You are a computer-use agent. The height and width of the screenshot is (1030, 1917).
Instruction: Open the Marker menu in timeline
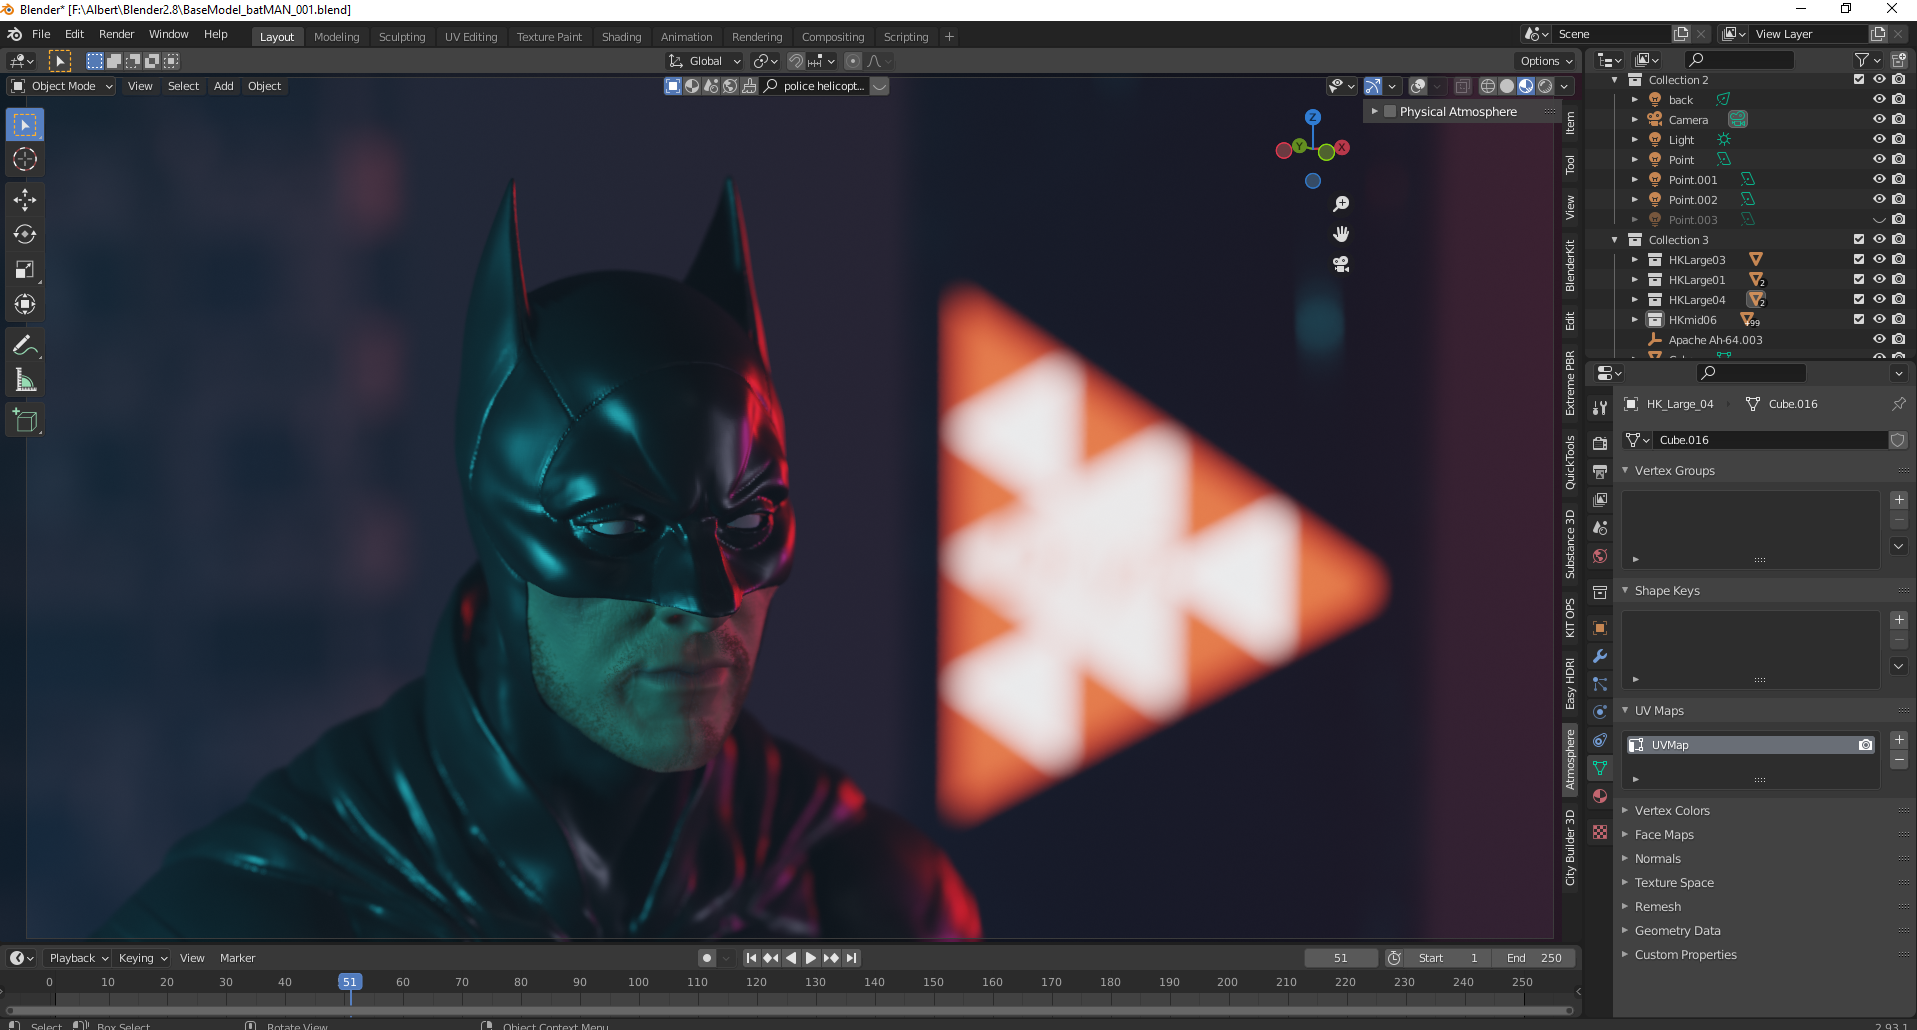click(x=237, y=958)
